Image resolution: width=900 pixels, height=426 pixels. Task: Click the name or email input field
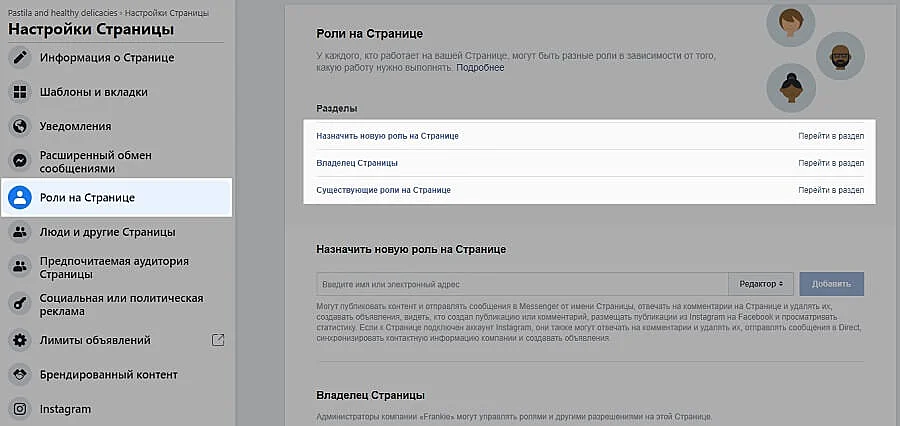click(520, 284)
